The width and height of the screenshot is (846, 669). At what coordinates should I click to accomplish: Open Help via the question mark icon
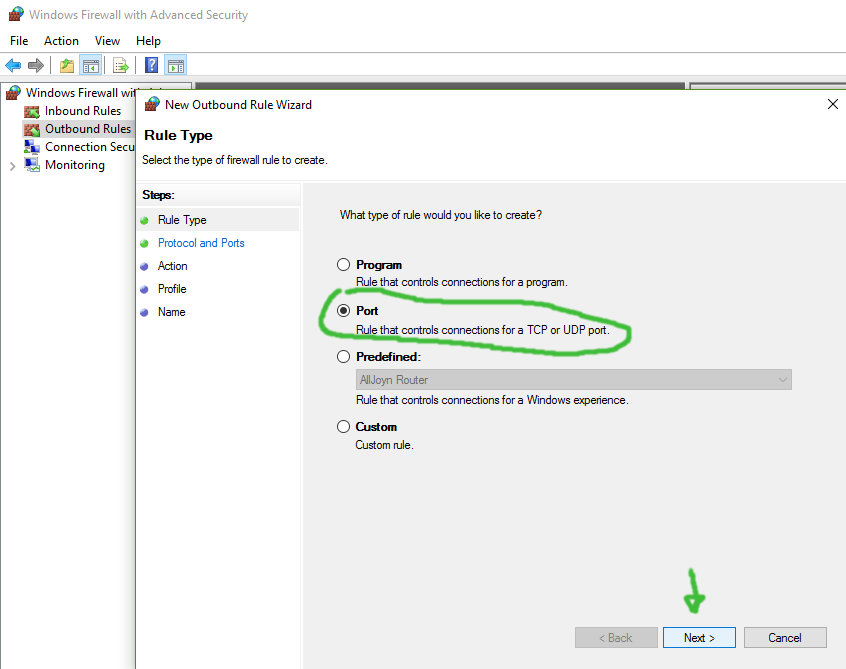(x=152, y=65)
